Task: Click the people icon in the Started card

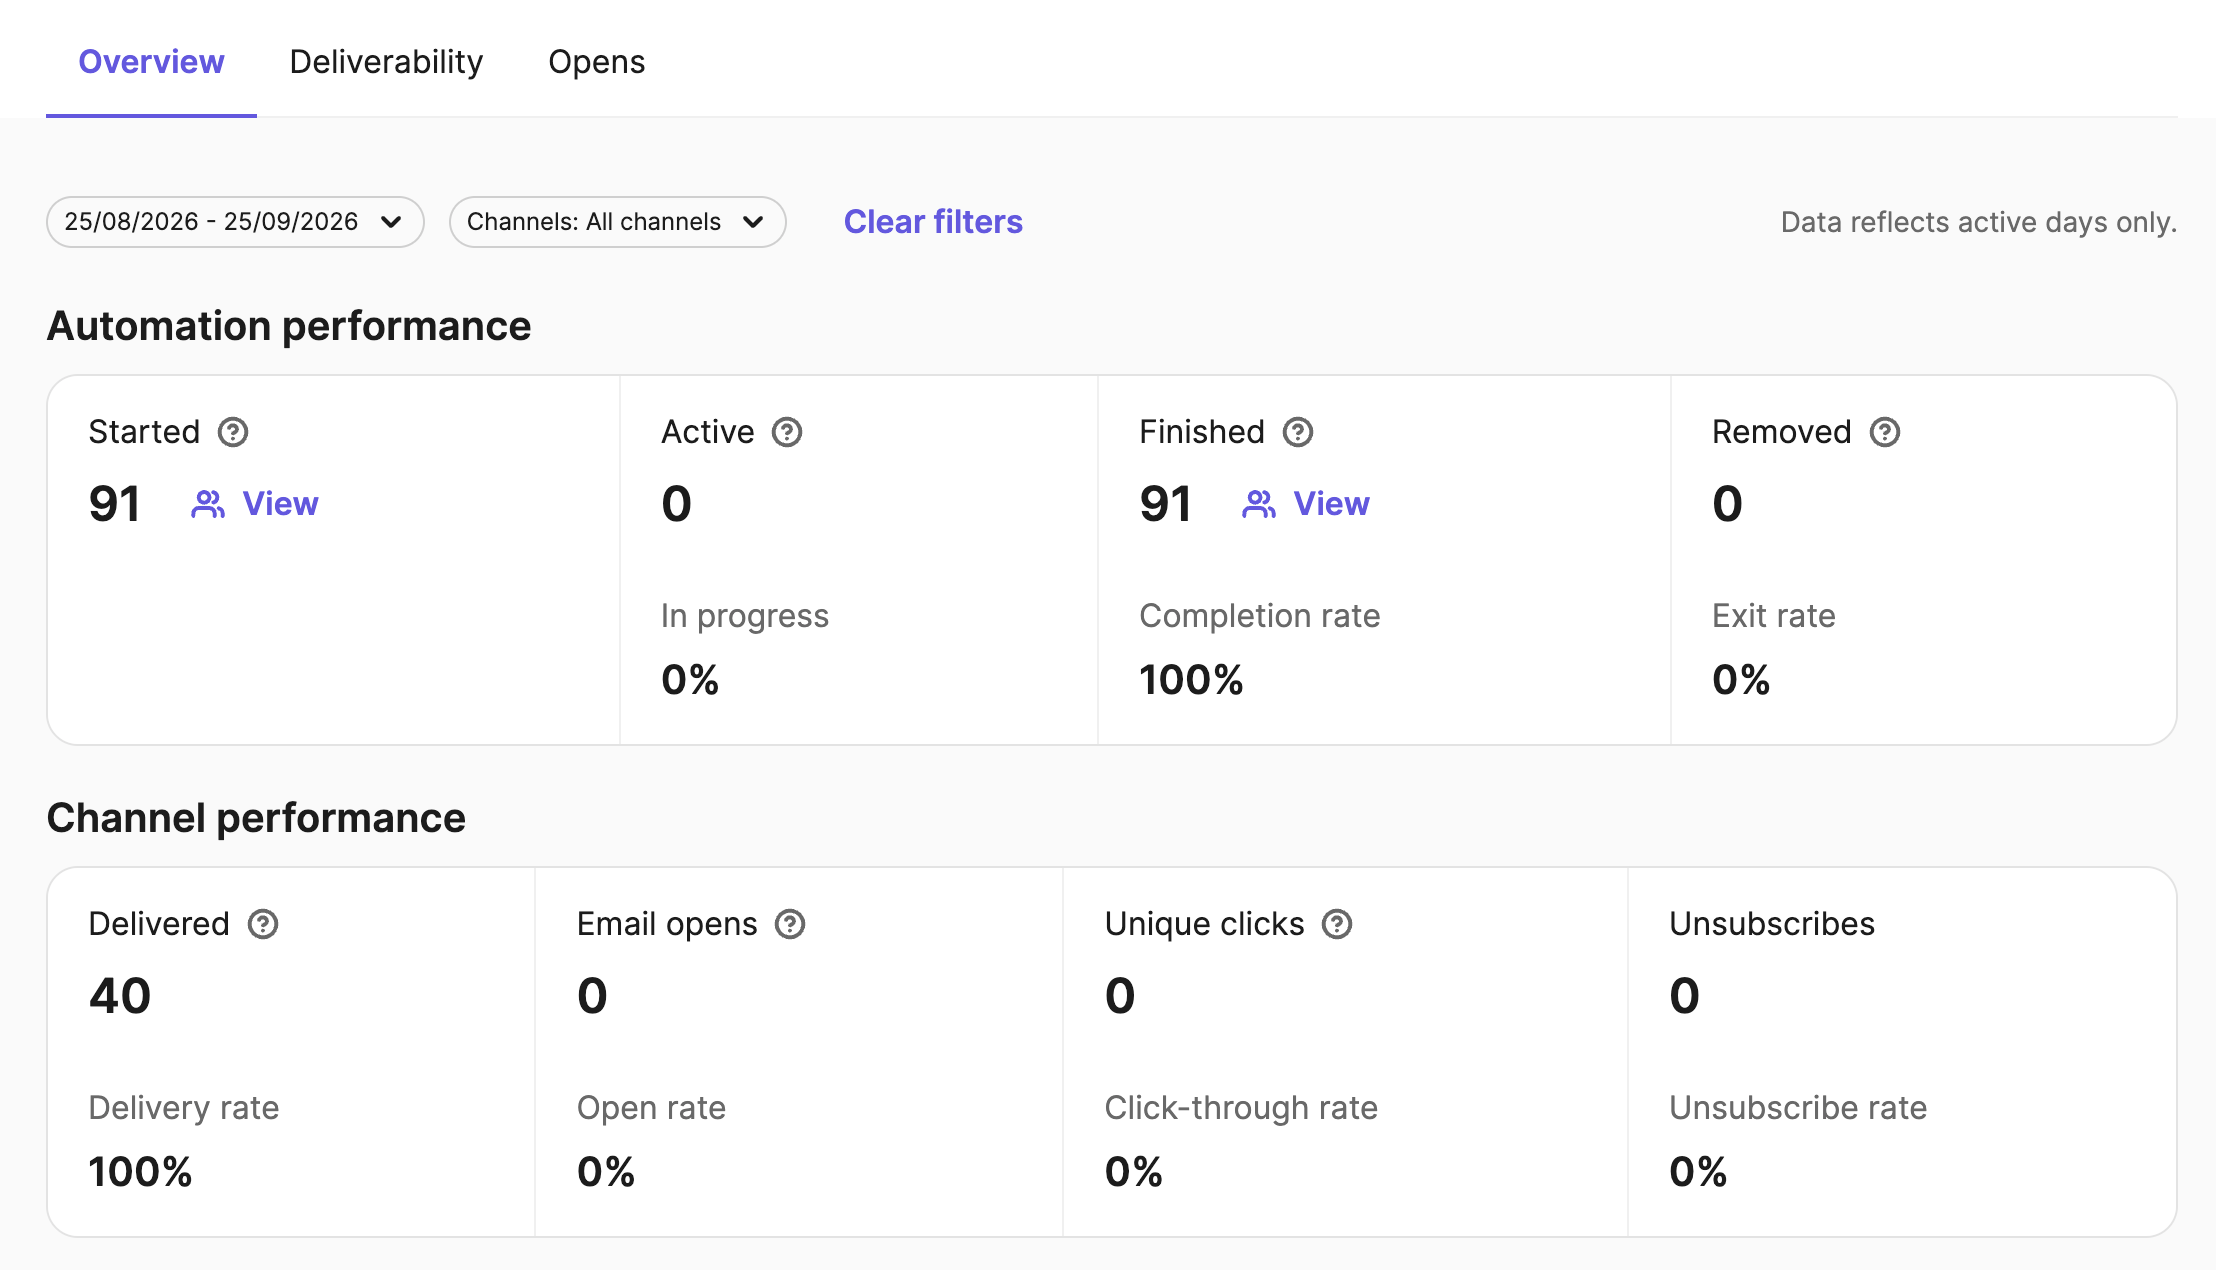Action: tap(208, 504)
